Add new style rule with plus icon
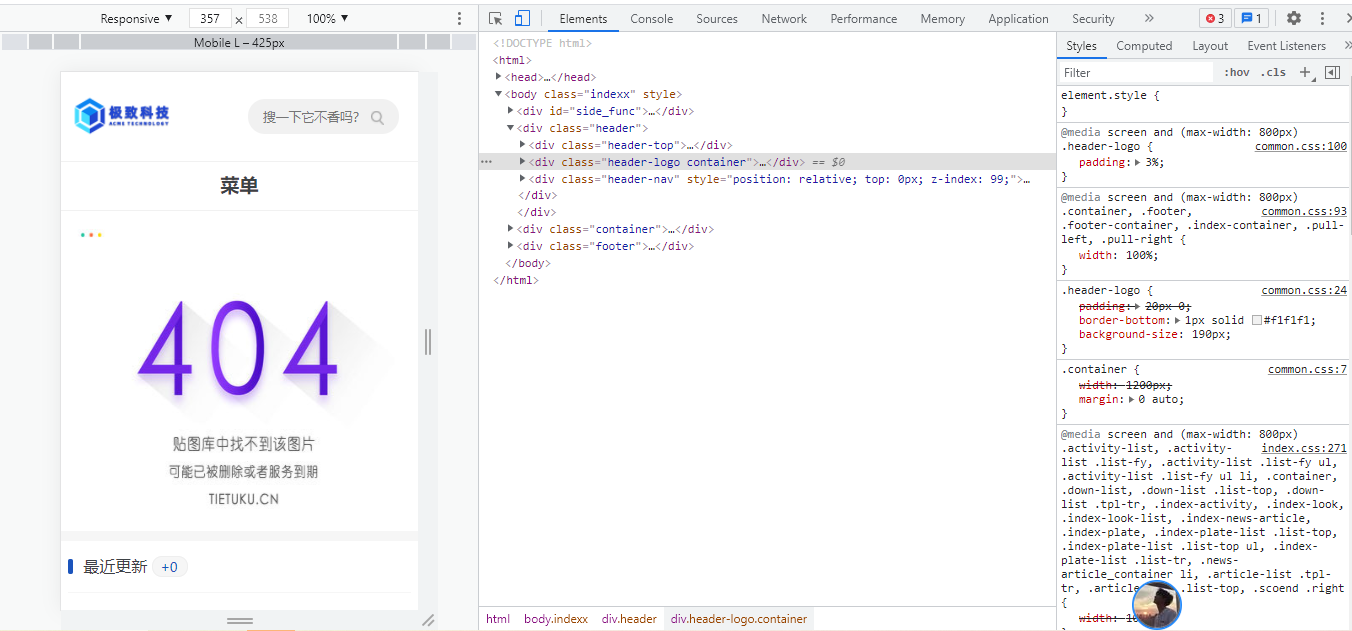This screenshot has height=631, width=1352. pos(1304,72)
